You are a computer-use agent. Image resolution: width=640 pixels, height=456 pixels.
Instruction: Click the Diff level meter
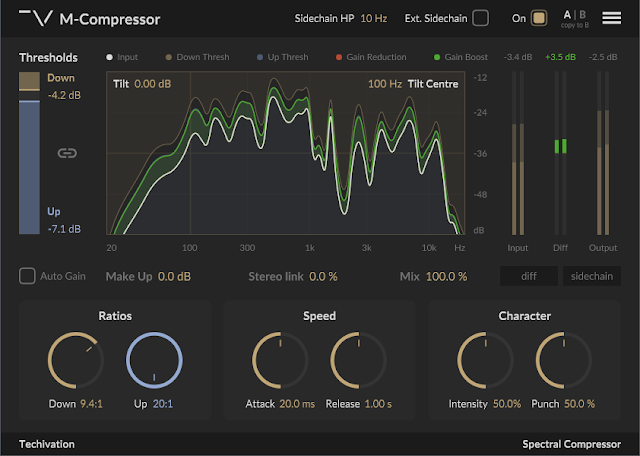(x=560, y=153)
